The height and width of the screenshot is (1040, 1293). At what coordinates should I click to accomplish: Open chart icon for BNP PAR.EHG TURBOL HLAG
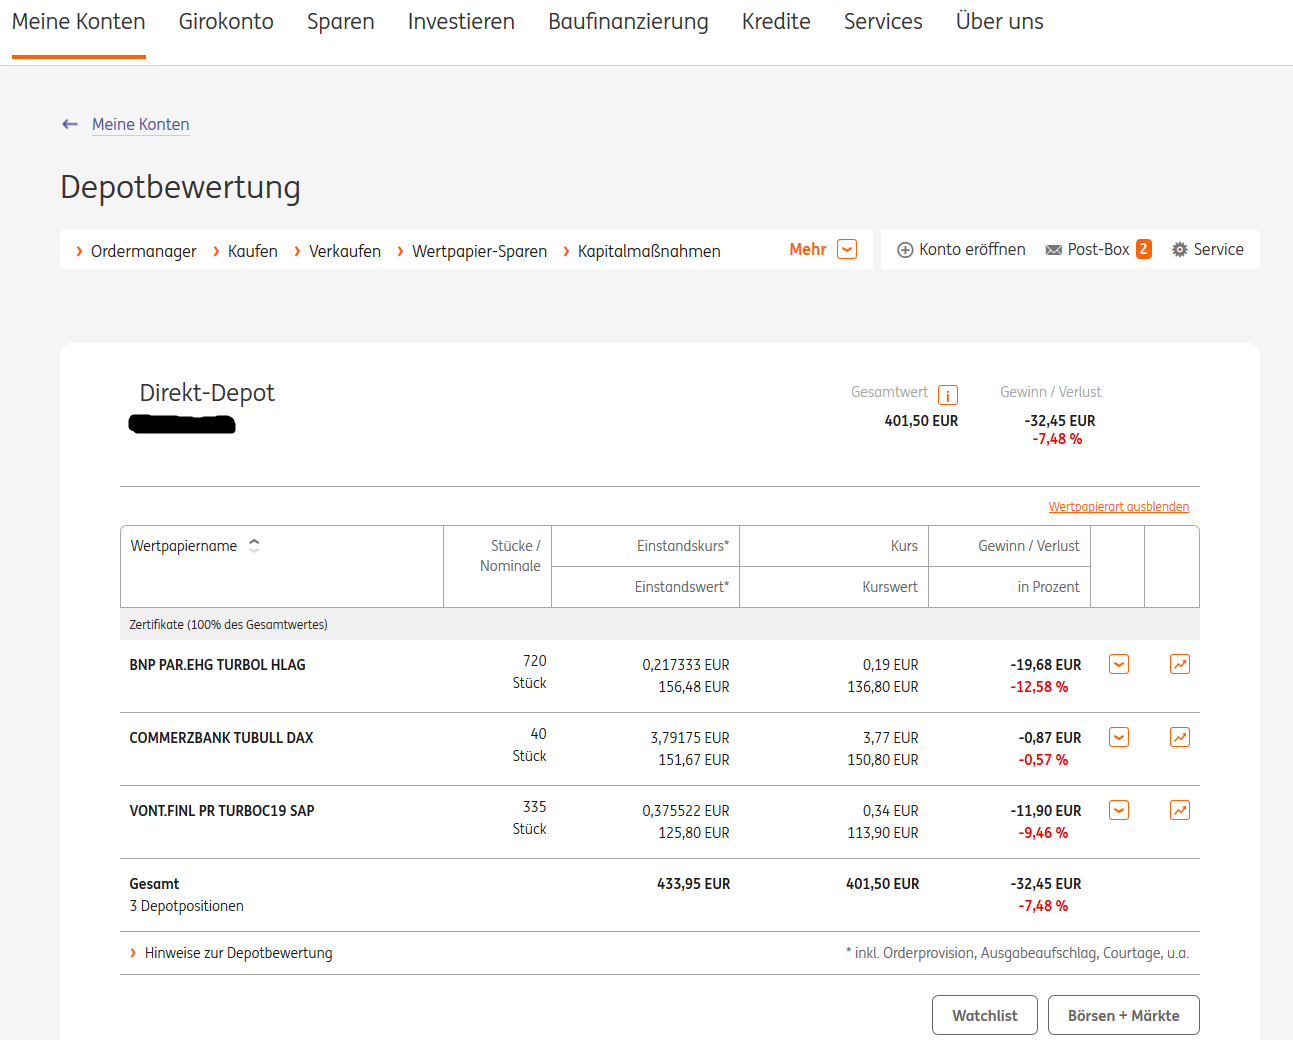click(1180, 664)
